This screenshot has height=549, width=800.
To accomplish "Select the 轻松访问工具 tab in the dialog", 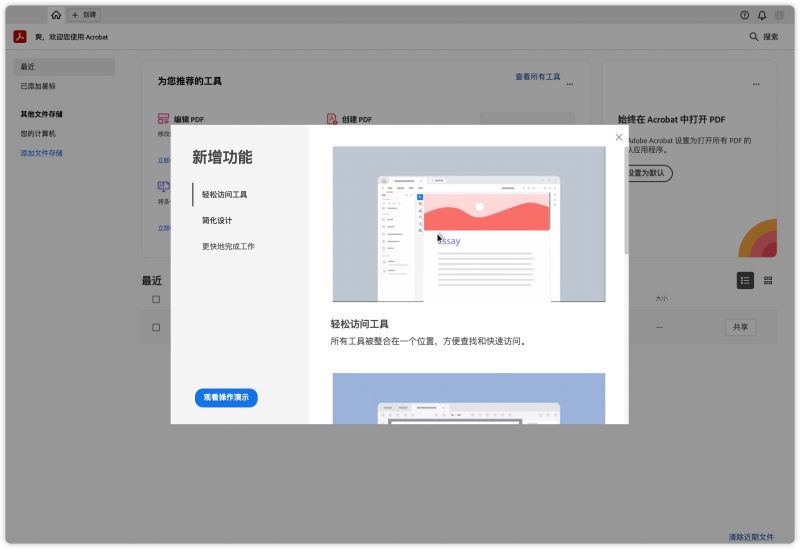I will [x=224, y=194].
